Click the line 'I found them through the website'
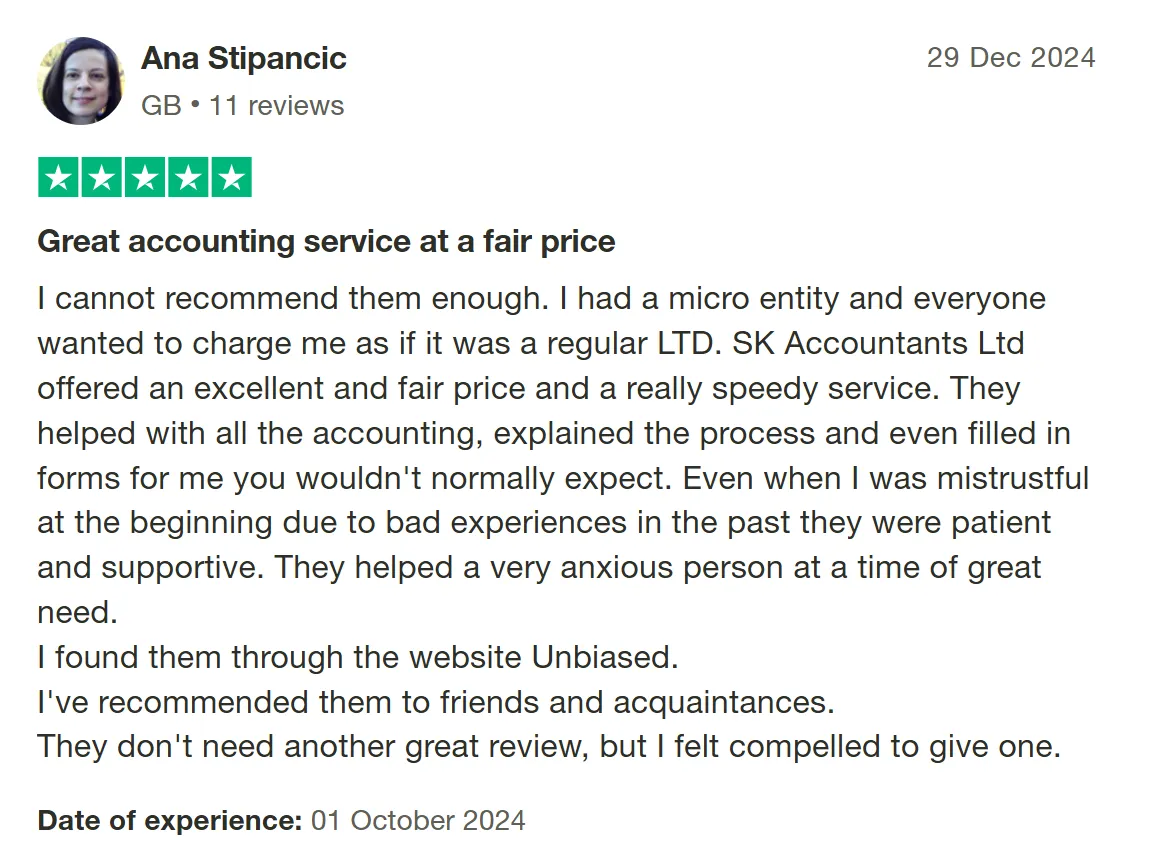 [x=280, y=657]
